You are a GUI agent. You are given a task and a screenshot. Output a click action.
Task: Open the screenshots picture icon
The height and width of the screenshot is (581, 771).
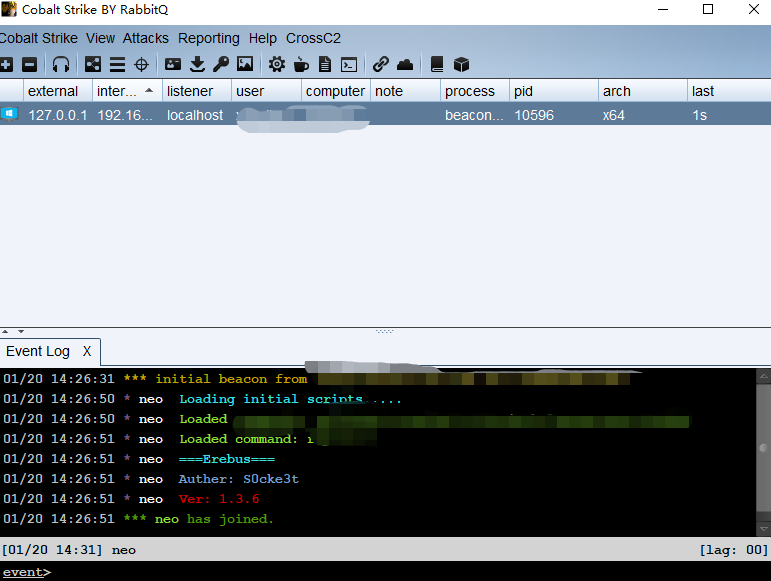(244, 65)
